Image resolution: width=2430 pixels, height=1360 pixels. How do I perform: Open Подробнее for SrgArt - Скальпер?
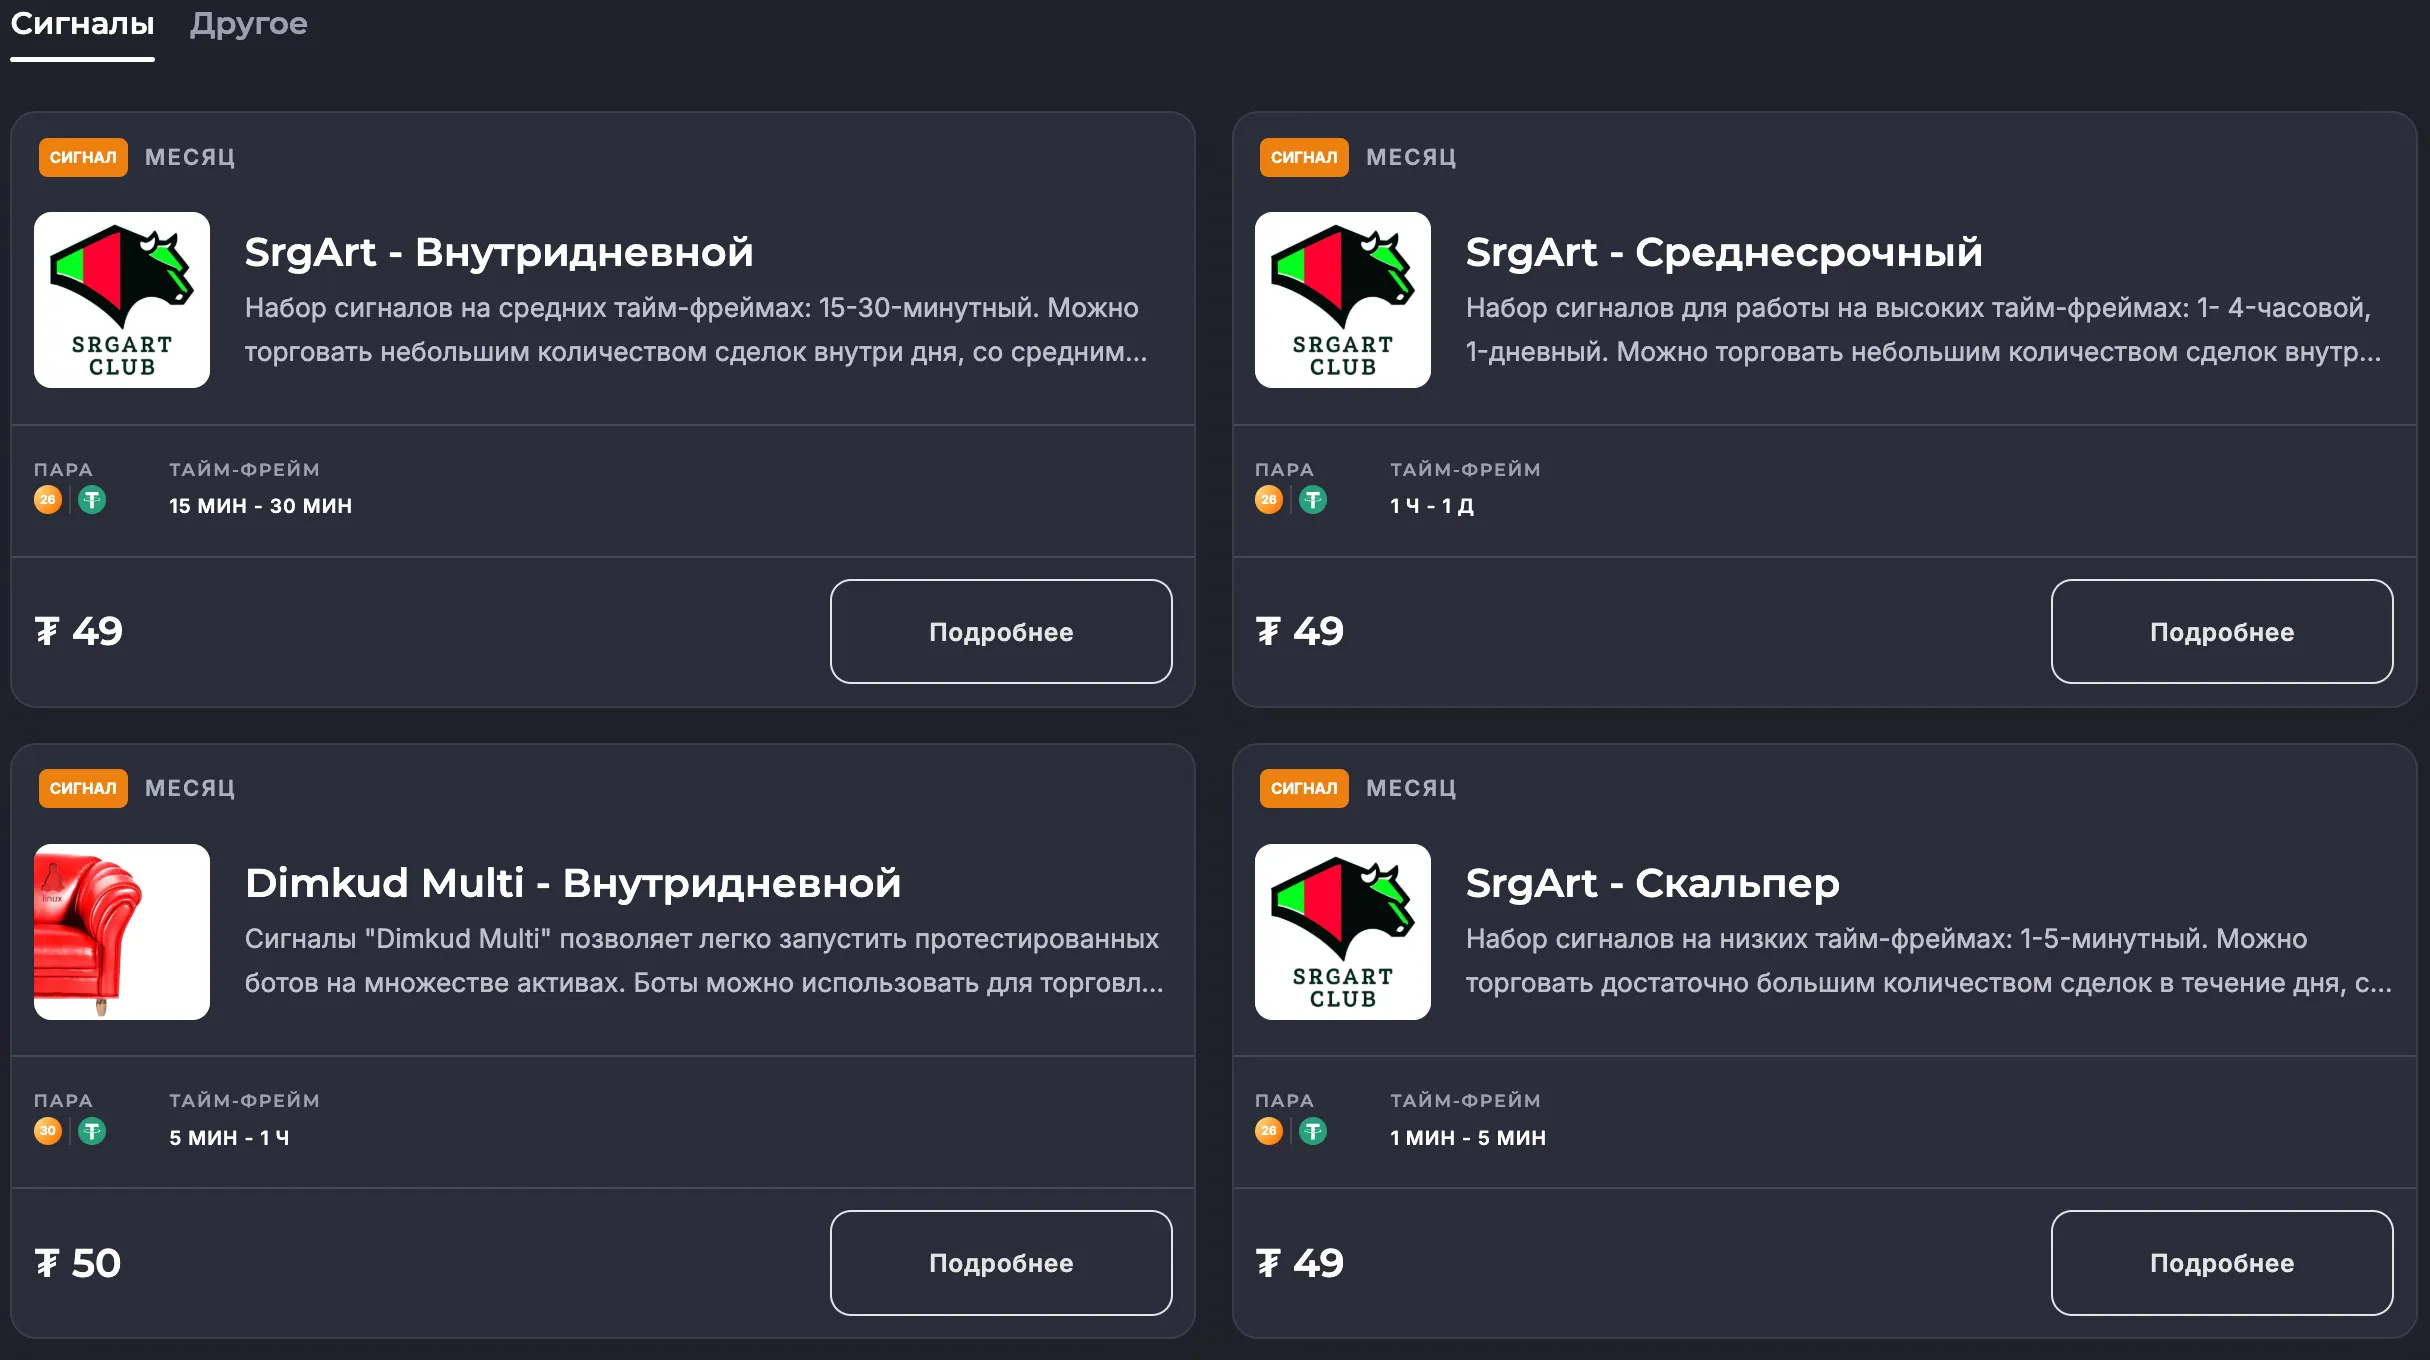tap(2221, 1262)
